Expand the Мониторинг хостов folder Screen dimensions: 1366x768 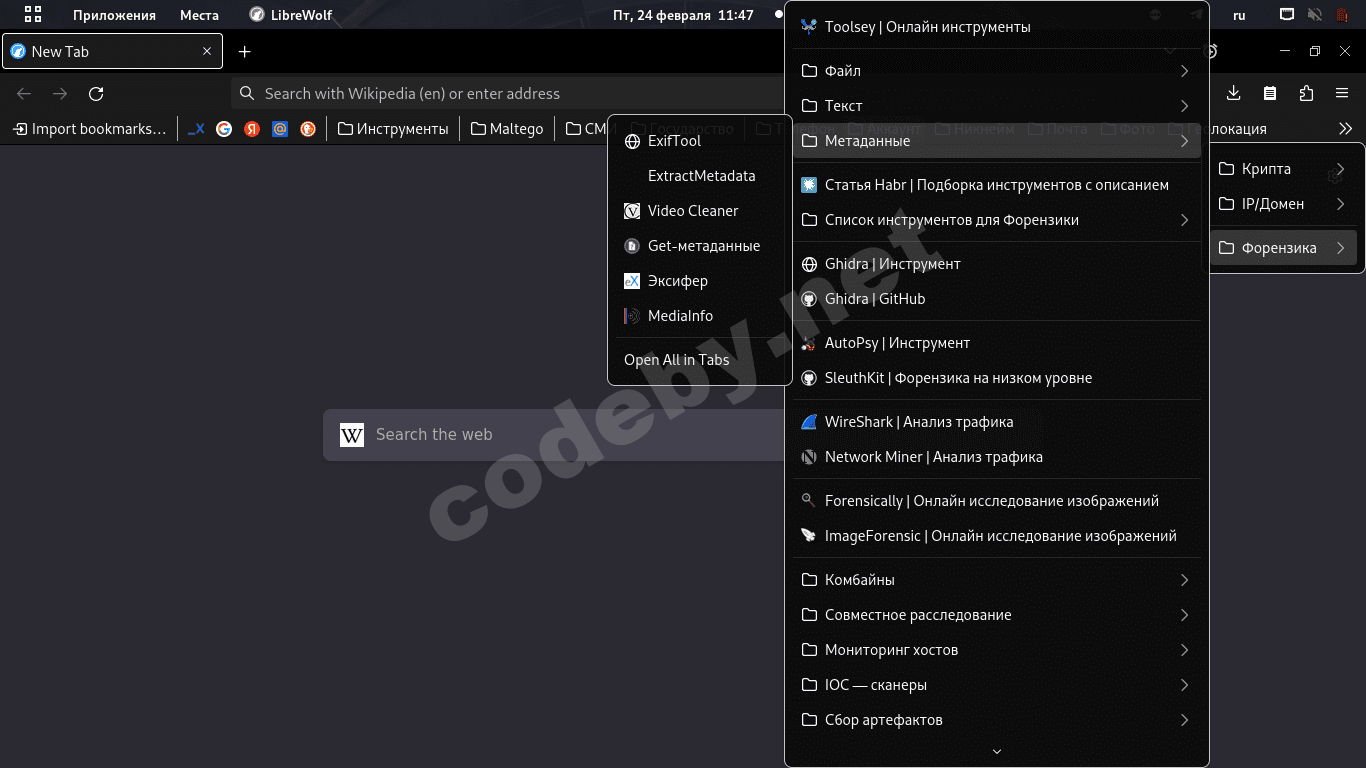point(997,650)
